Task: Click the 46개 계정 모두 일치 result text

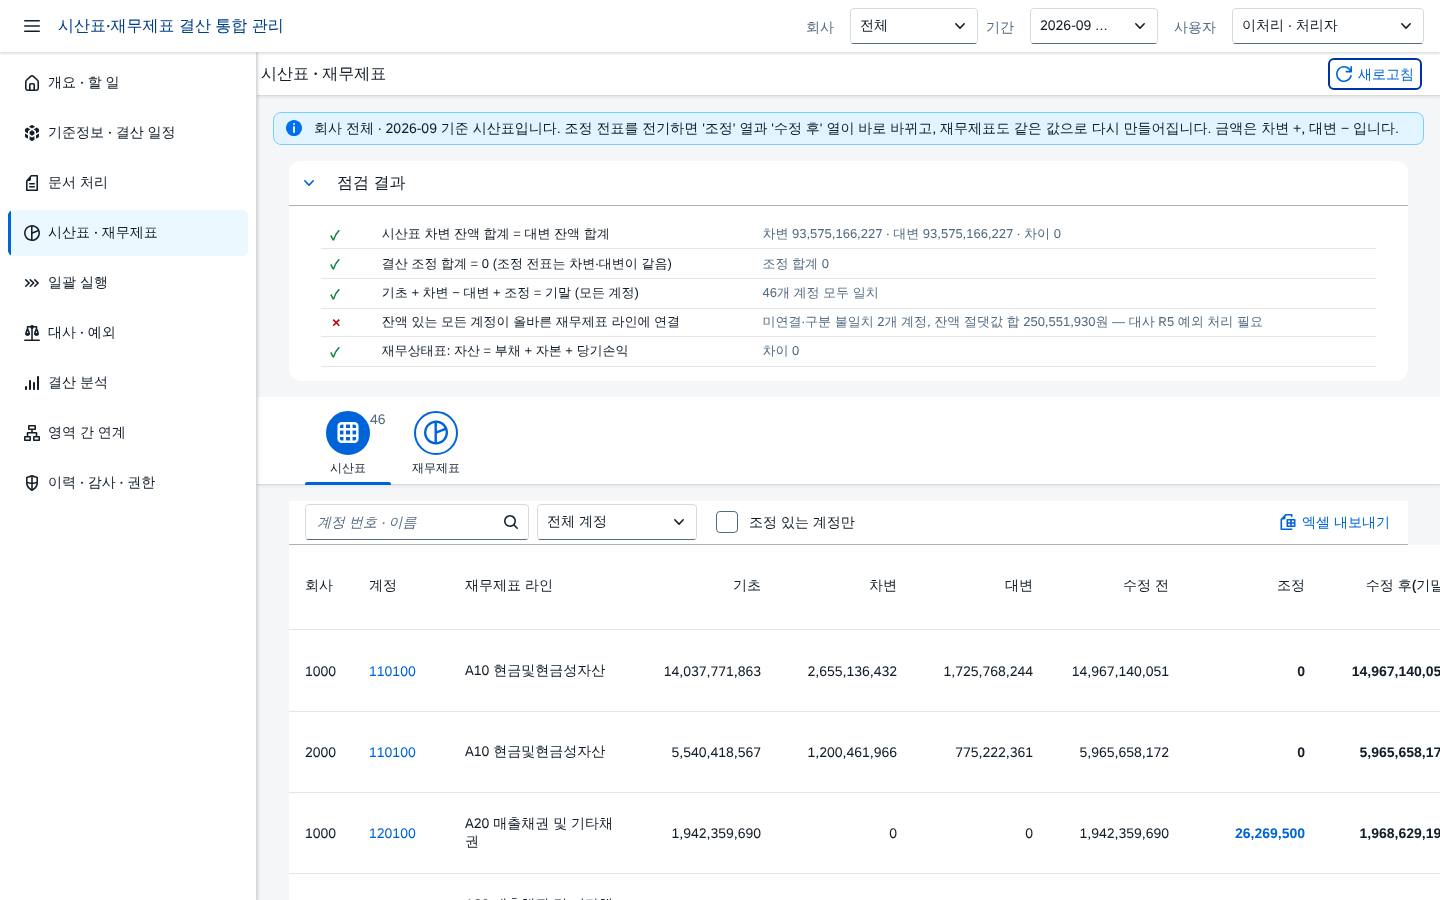Action: click(x=820, y=293)
